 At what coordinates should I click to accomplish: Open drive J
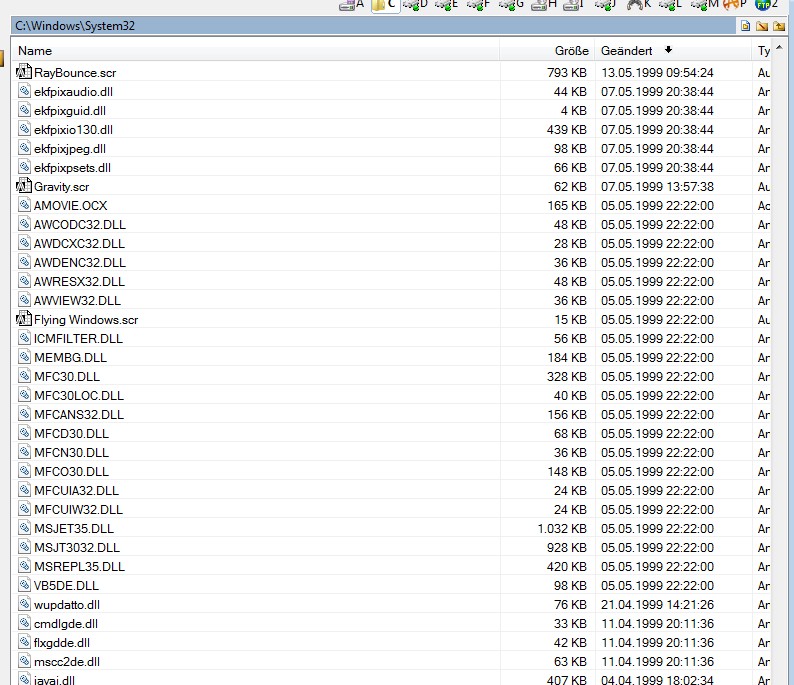[x=606, y=5]
